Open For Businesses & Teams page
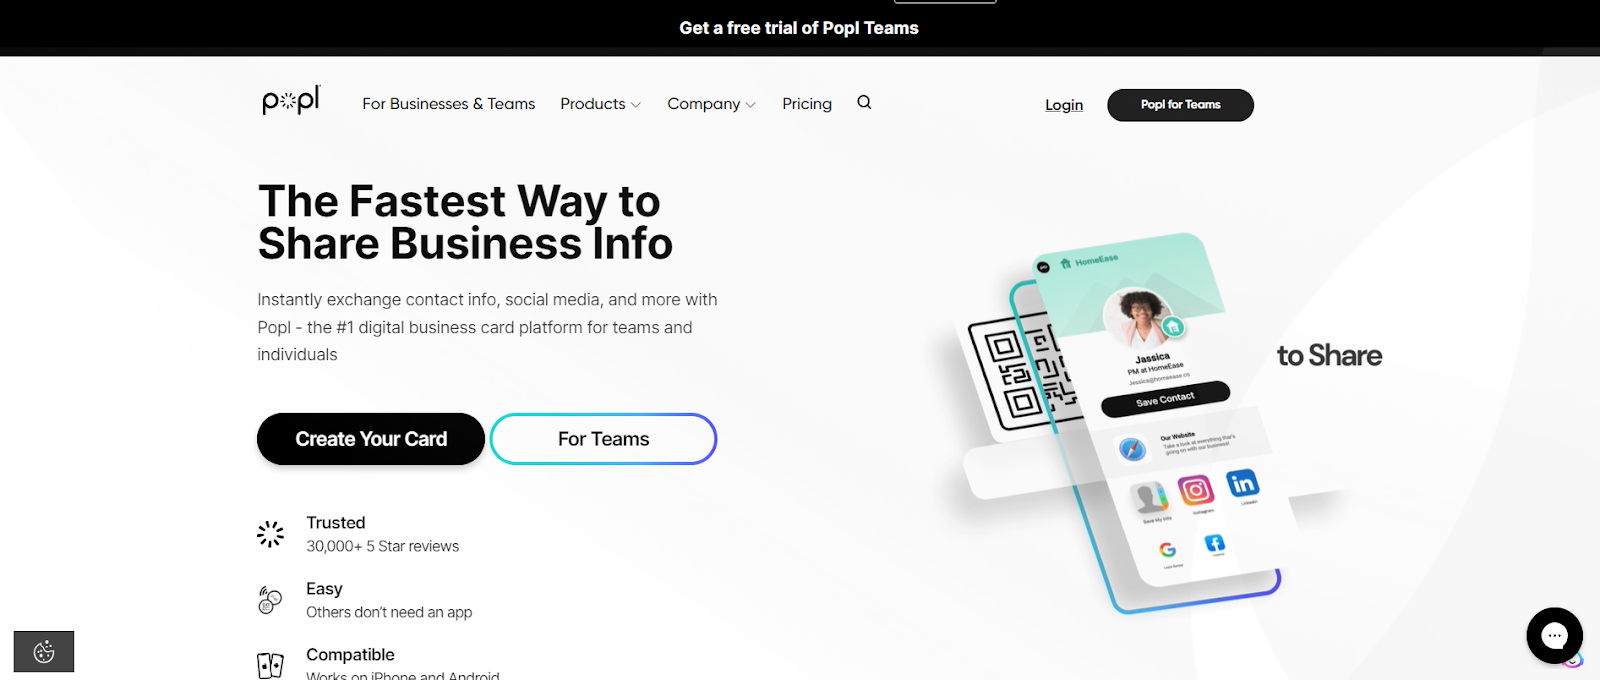1600x680 pixels. (448, 104)
